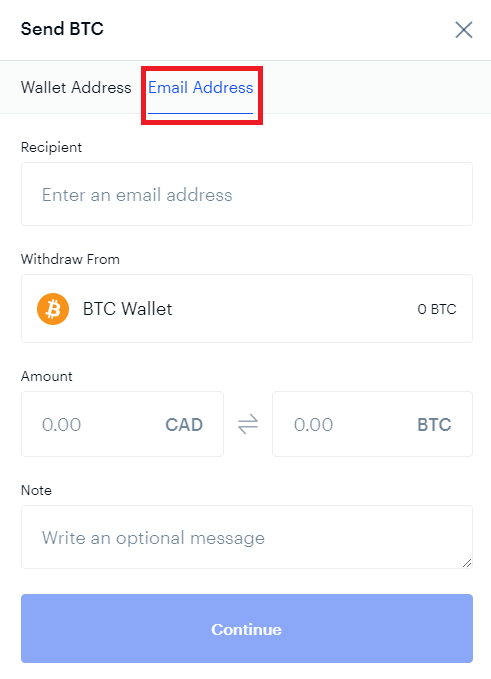Click the CAD amount input field
491x679 pixels.
(x=122, y=424)
